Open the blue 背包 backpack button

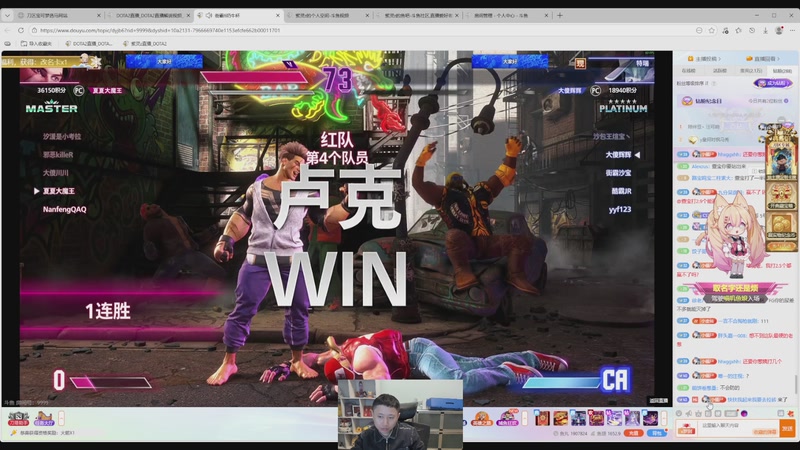coord(657,433)
